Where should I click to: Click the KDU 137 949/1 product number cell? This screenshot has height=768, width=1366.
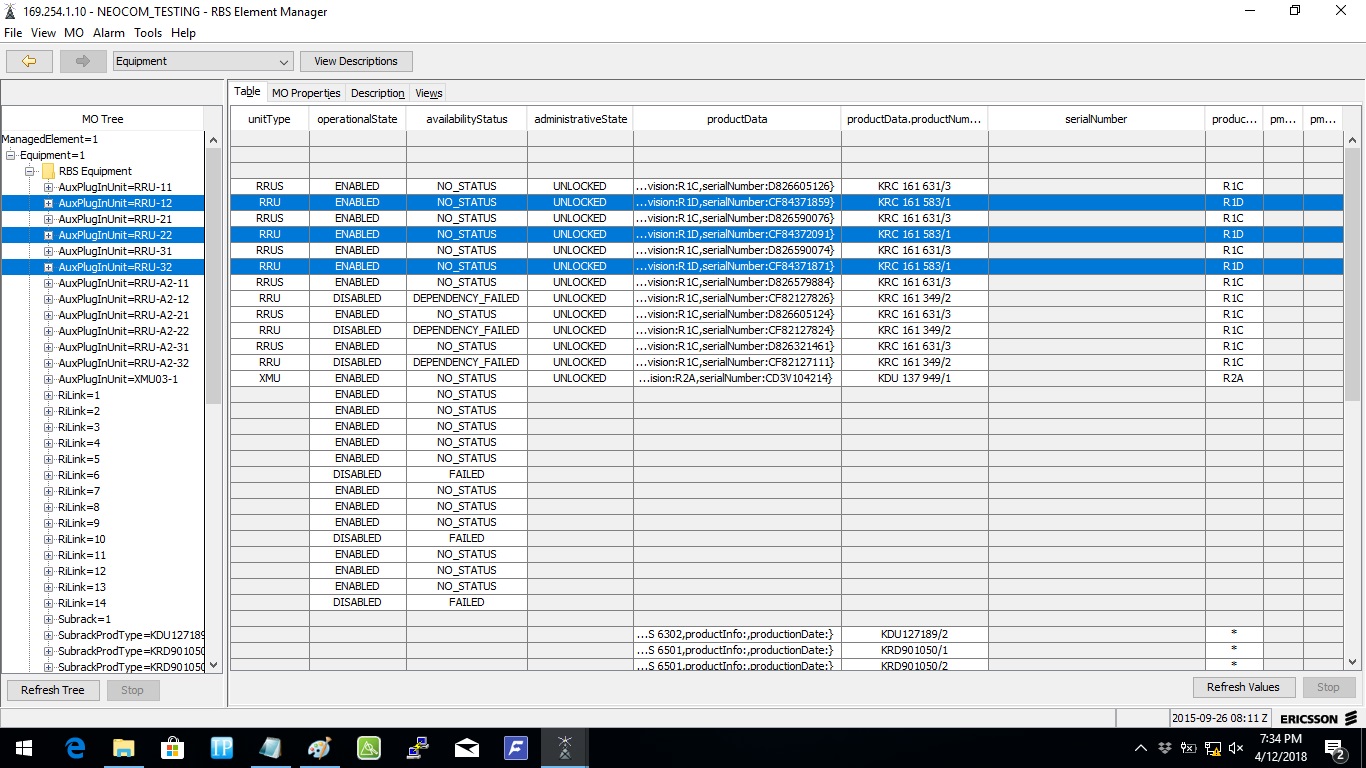click(914, 379)
